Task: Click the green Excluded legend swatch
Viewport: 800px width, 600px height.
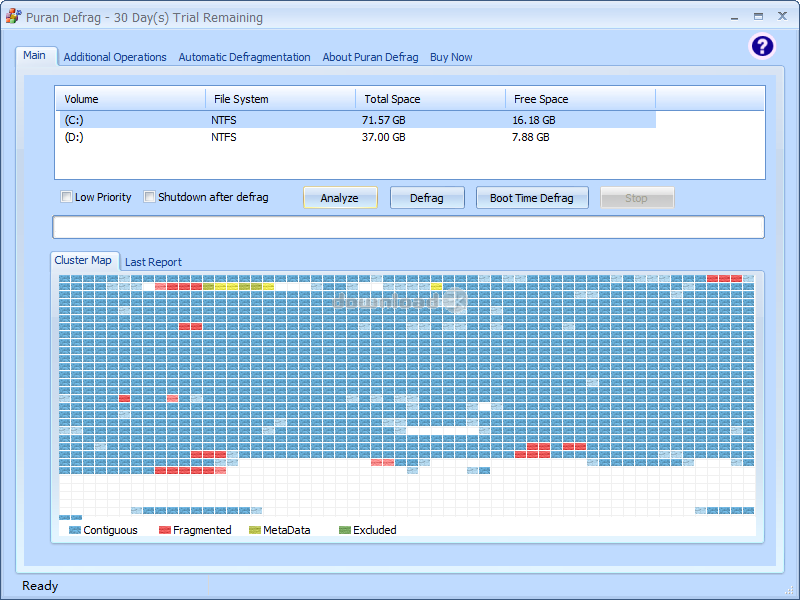Action: 345,530
